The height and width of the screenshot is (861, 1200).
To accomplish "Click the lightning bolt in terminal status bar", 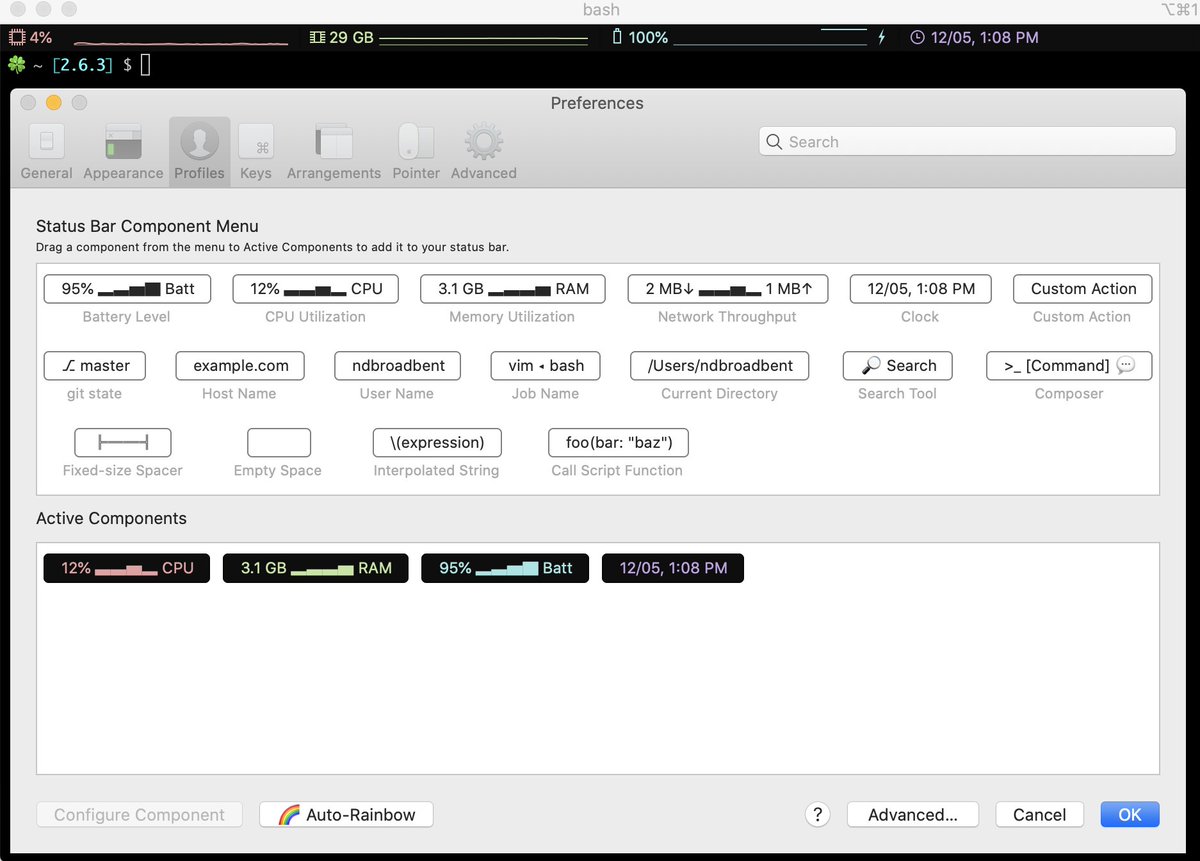I will click(x=881, y=37).
